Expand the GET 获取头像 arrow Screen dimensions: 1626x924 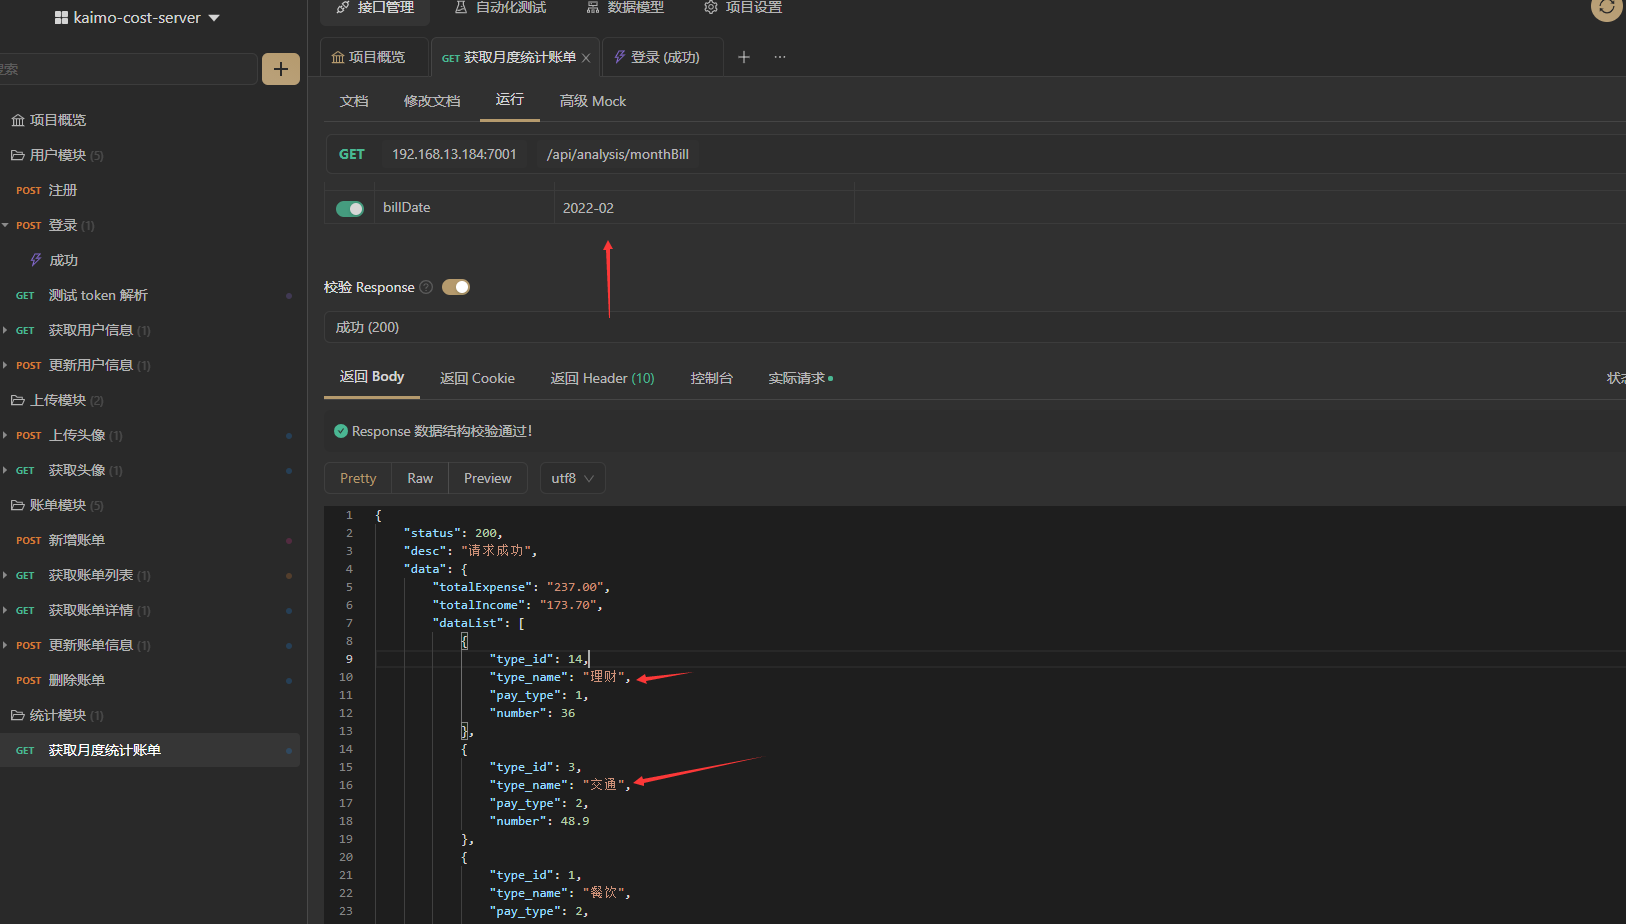[5, 470]
